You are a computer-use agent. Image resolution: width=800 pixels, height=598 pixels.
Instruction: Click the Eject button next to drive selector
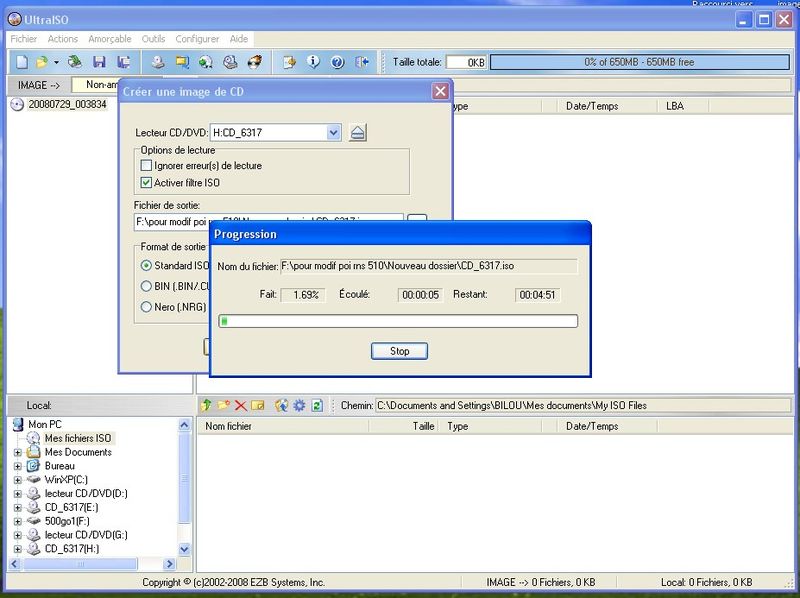358,133
